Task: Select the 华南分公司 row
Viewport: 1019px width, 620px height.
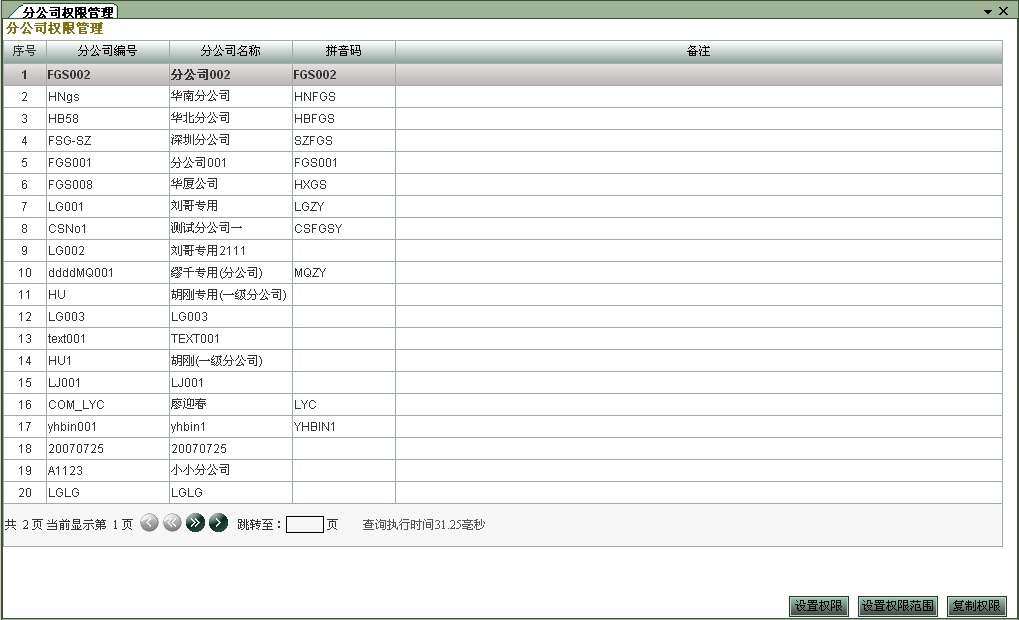Action: point(229,96)
